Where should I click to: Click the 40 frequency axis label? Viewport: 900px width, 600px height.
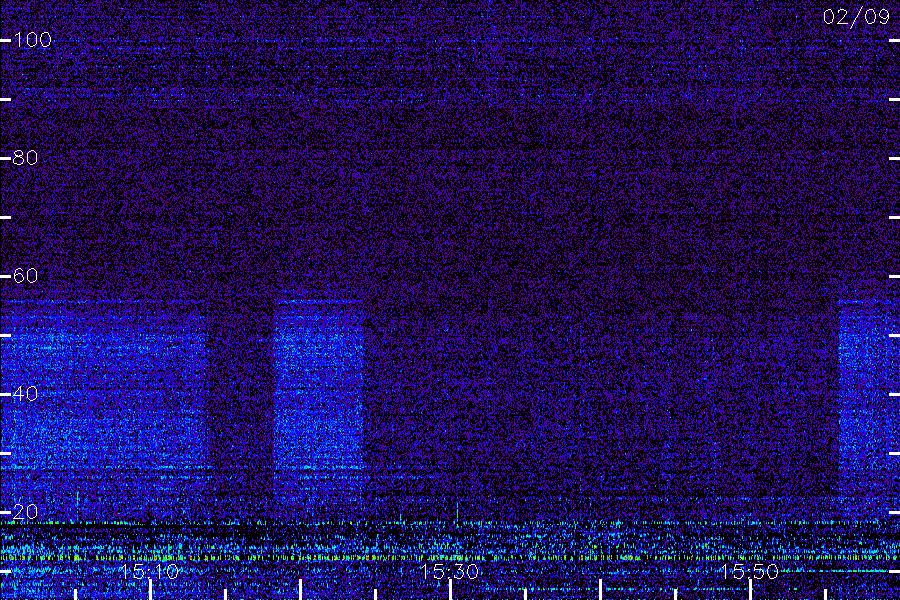[x=25, y=393]
